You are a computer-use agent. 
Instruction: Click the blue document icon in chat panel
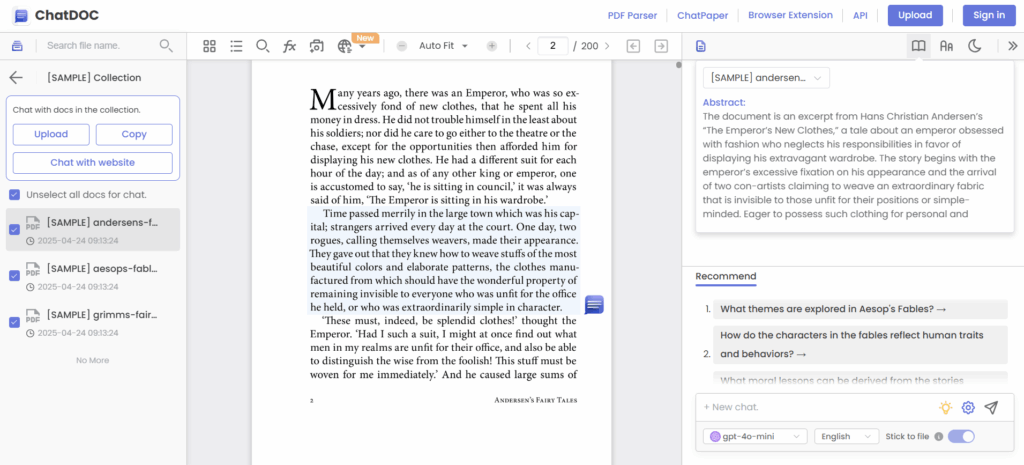coord(701,46)
